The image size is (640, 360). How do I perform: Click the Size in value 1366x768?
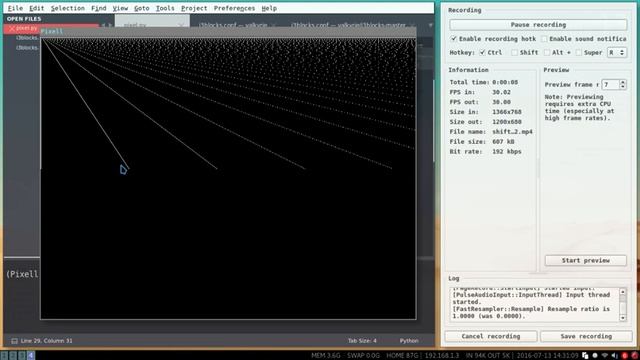tap(507, 112)
